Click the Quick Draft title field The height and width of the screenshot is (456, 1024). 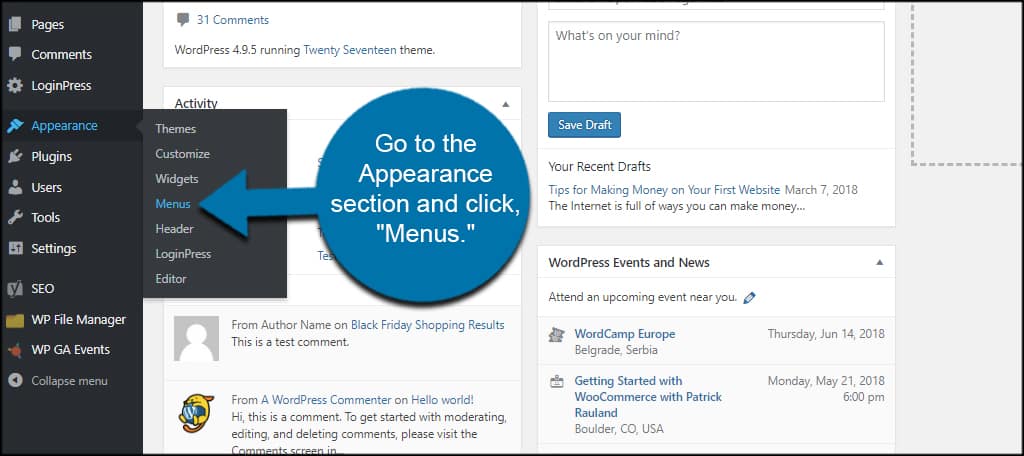(x=716, y=4)
